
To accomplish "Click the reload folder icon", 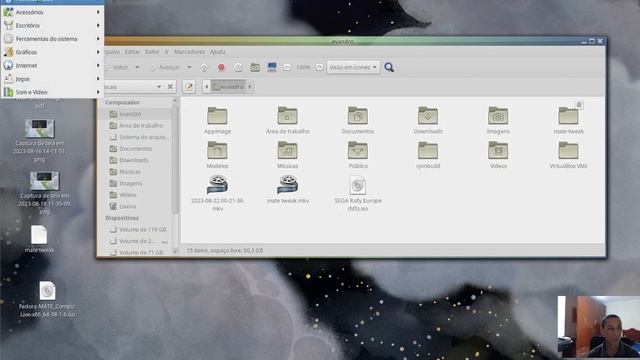I will coord(238,67).
